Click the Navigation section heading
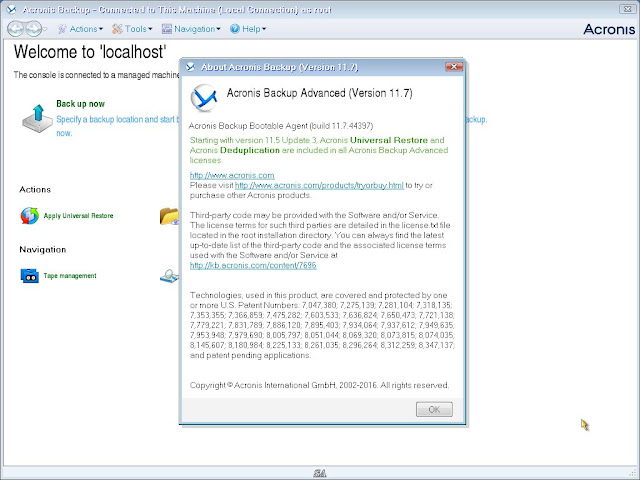This screenshot has height=480, width=640. [x=43, y=249]
